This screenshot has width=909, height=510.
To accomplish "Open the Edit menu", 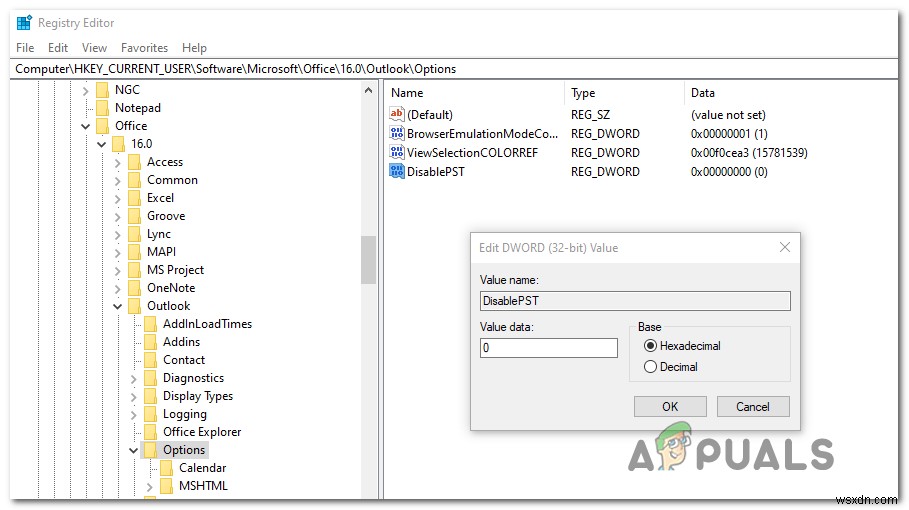I will [x=58, y=48].
